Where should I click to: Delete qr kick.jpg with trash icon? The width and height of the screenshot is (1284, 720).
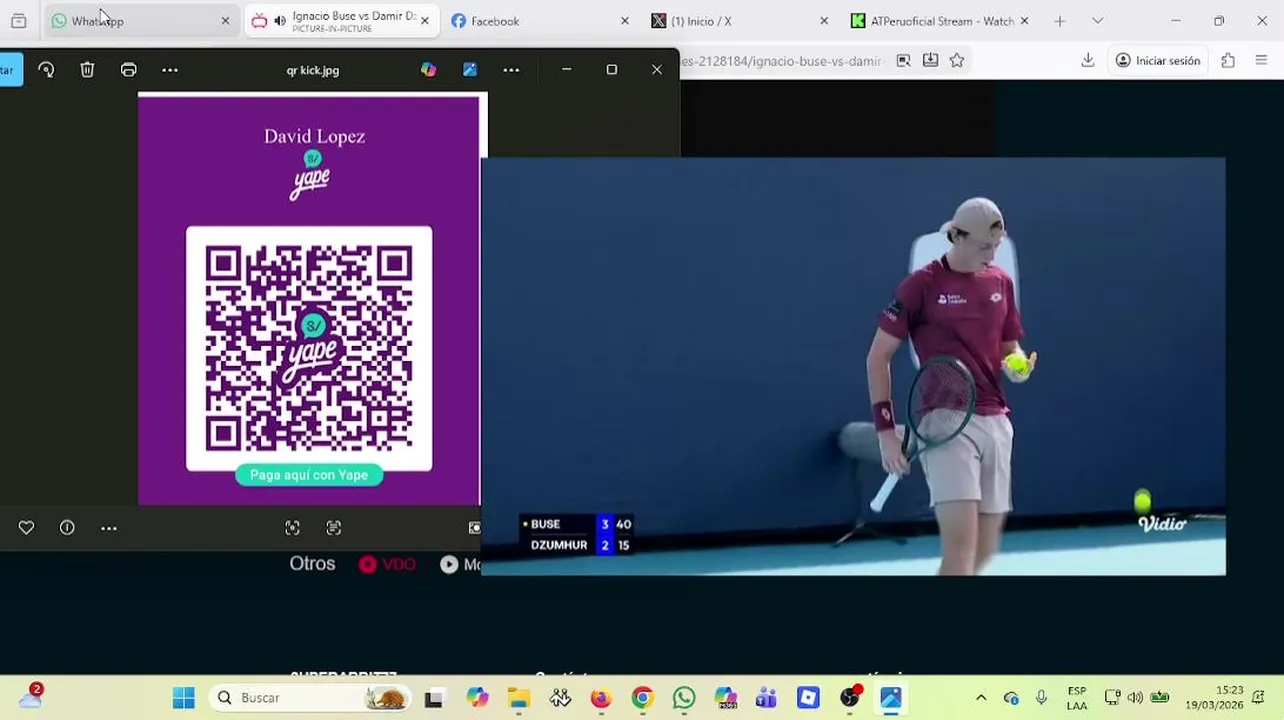tap(87, 69)
